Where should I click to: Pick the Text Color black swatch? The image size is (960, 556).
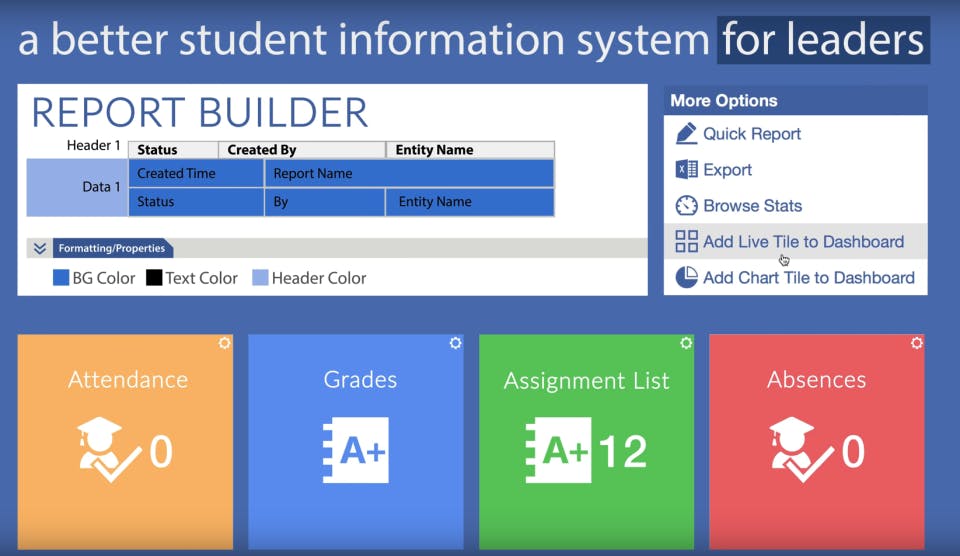click(x=154, y=278)
